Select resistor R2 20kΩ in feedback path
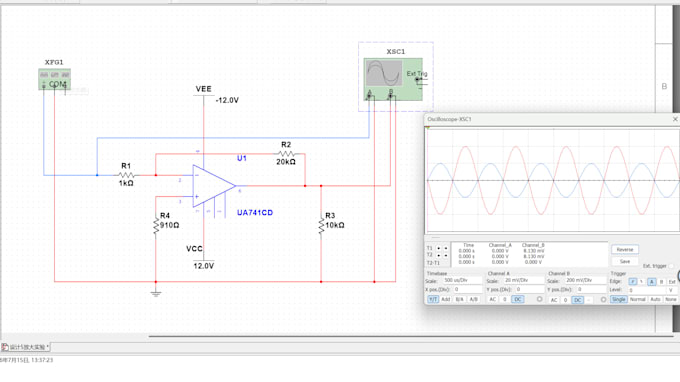This screenshot has height=382, width=680. tap(286, 153)
